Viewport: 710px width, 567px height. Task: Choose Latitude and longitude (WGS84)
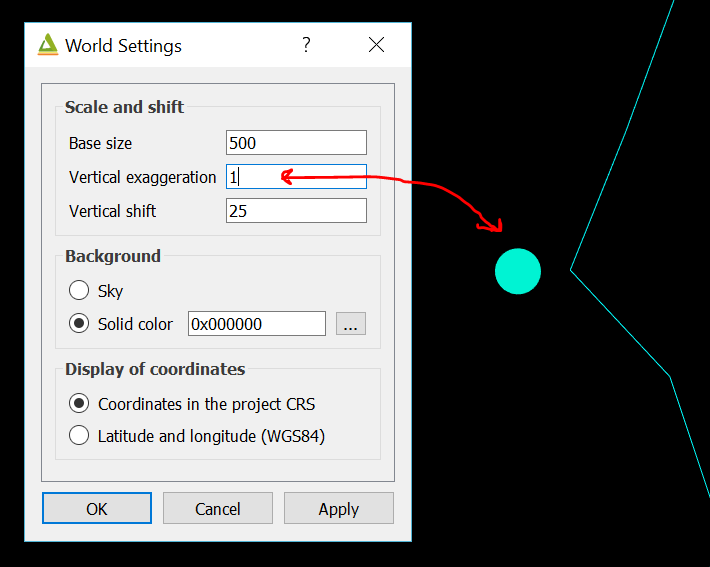pos(79,436)
